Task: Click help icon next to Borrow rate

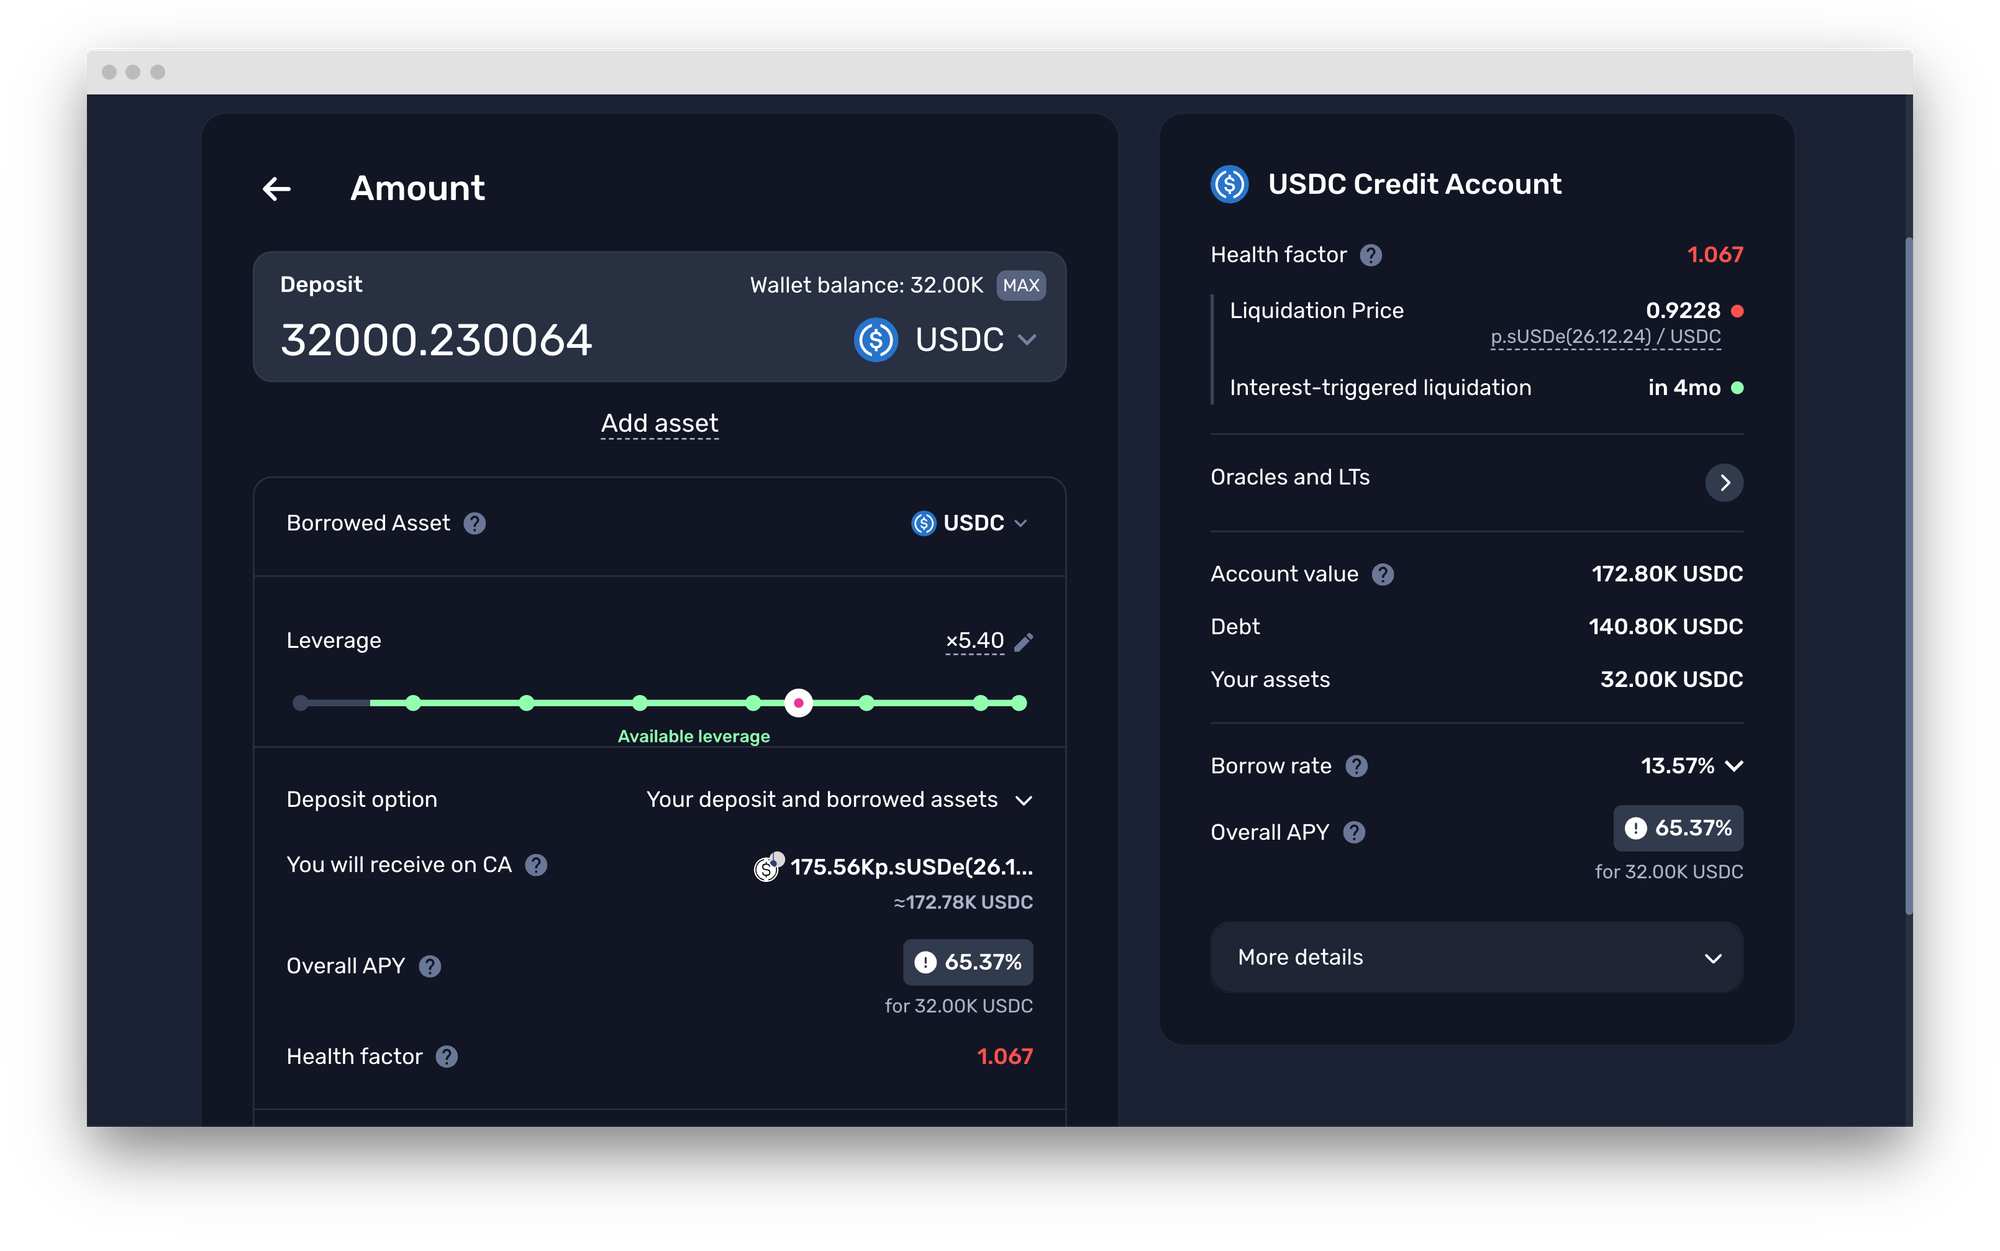Action: (1356, 766)
